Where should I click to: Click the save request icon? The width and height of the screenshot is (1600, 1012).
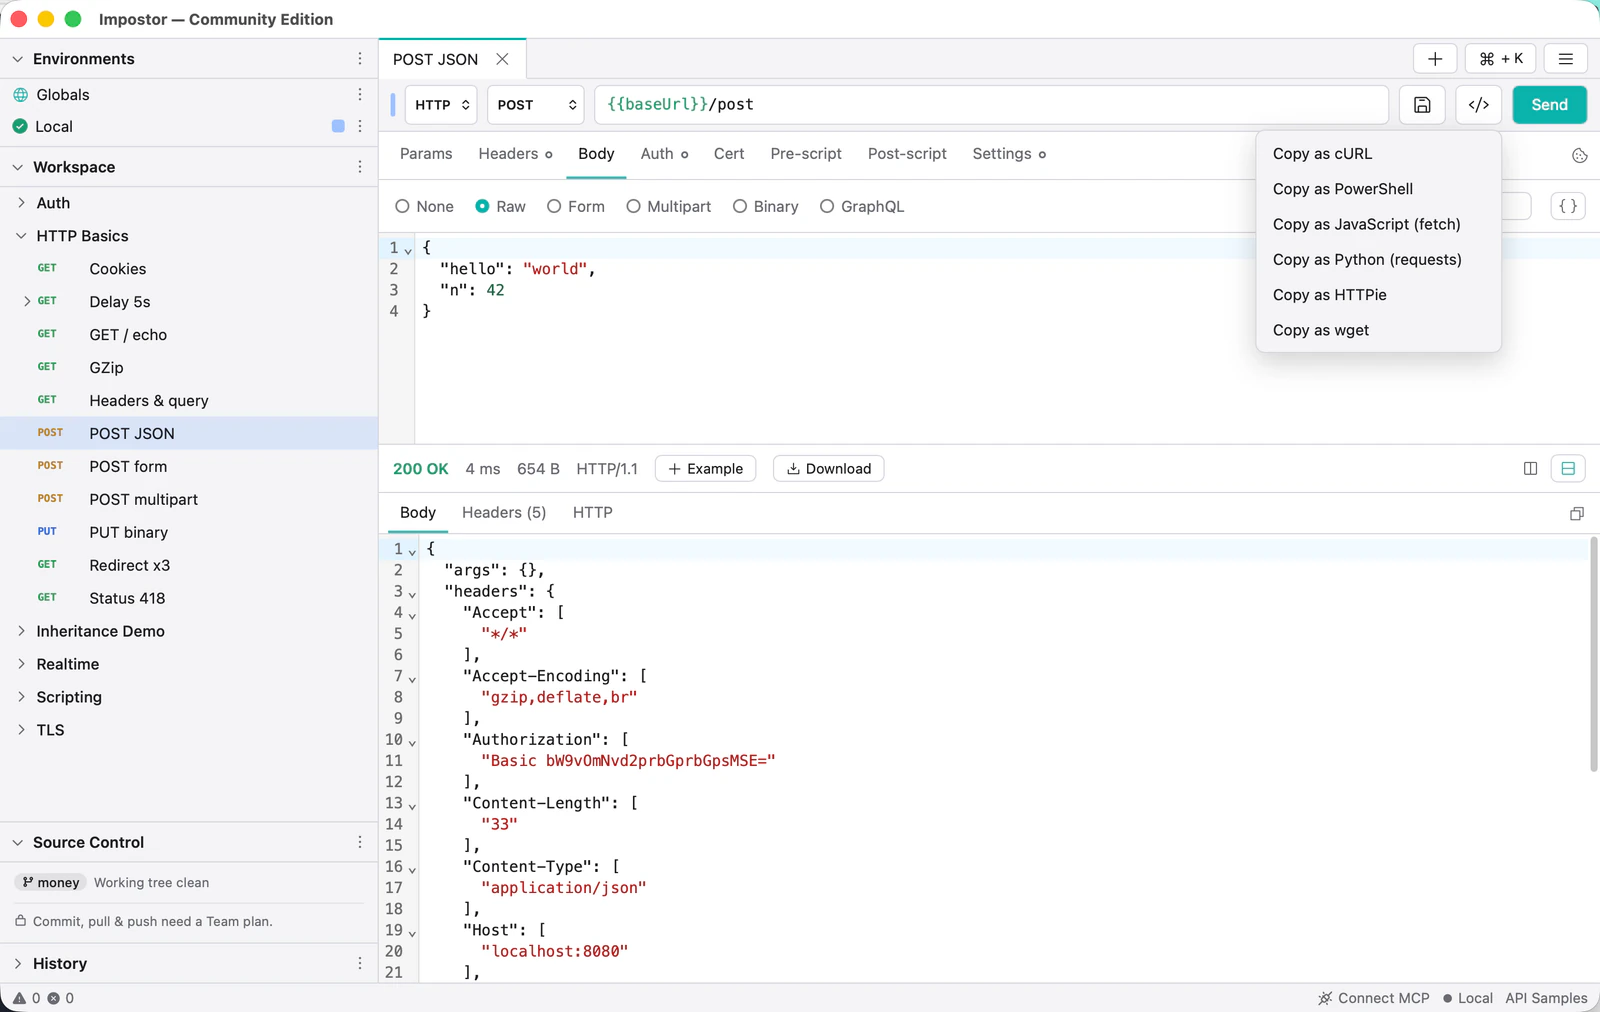[x=1422, y=105]
